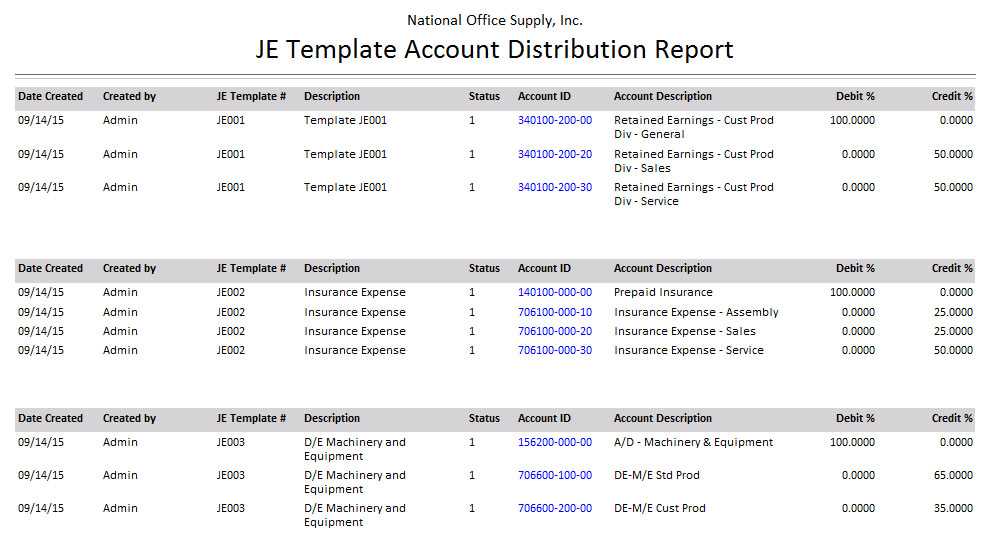Select account ID 706100-000-20
Image resolution: width=992 pixels, height=552 pixels.
pos(554,331)
